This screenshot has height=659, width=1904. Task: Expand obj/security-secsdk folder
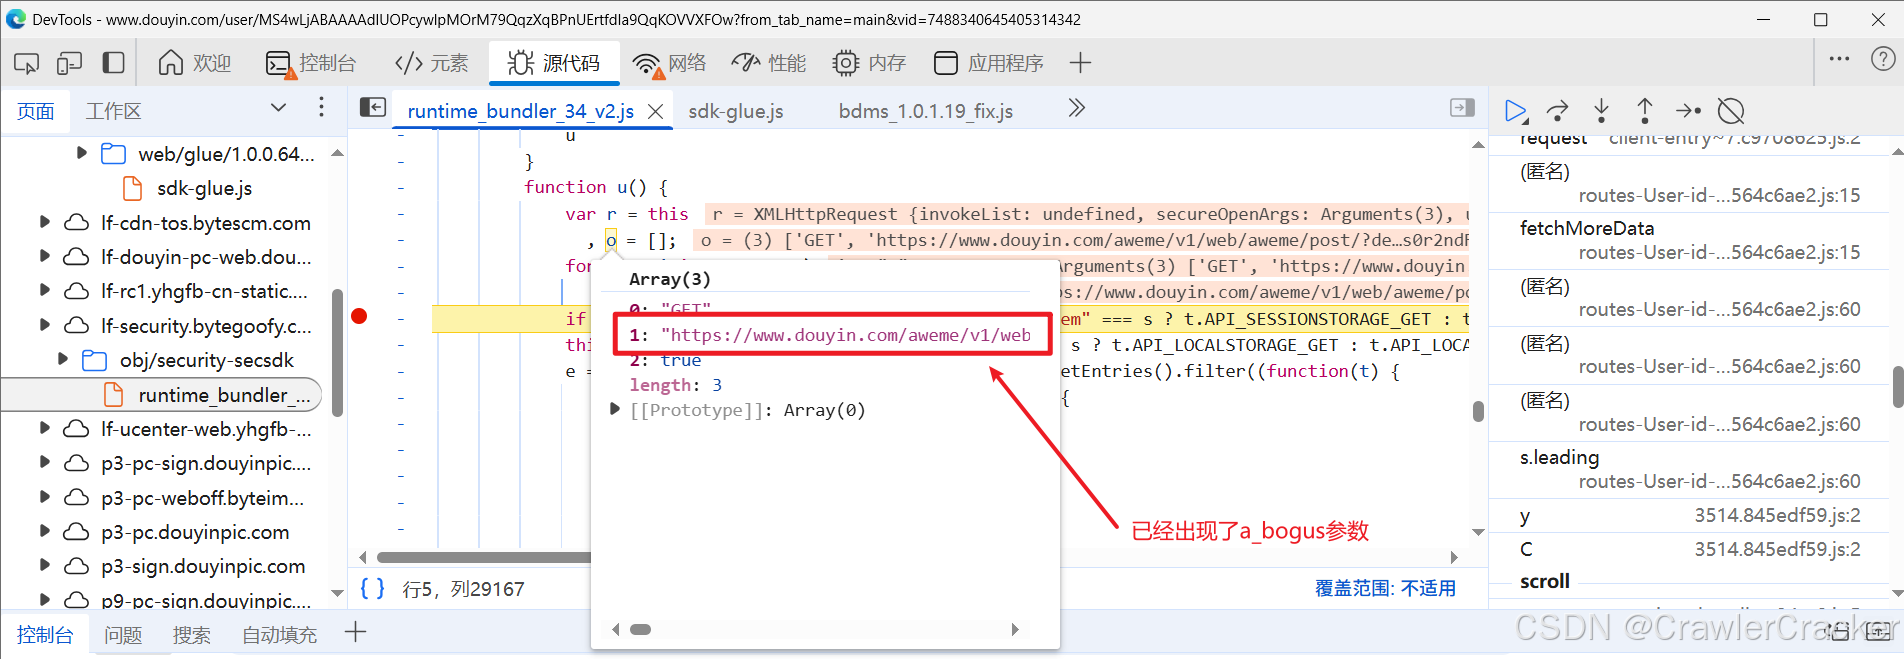tap(63, 359)
